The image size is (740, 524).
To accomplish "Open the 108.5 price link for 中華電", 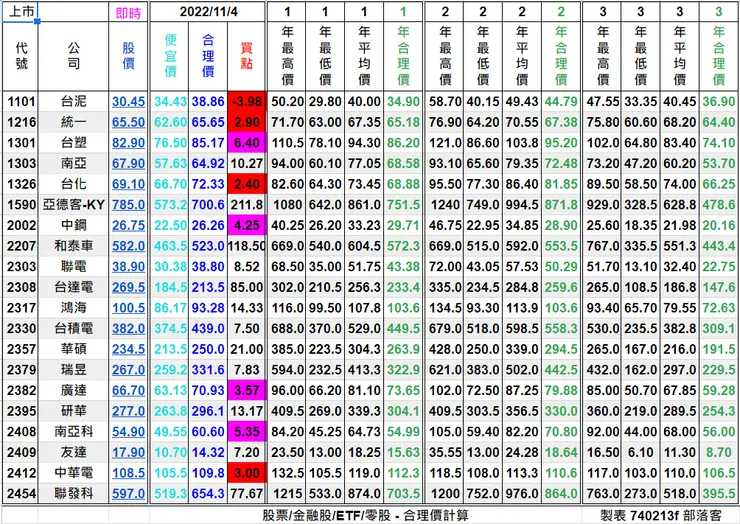I will (x=128, y=473).
